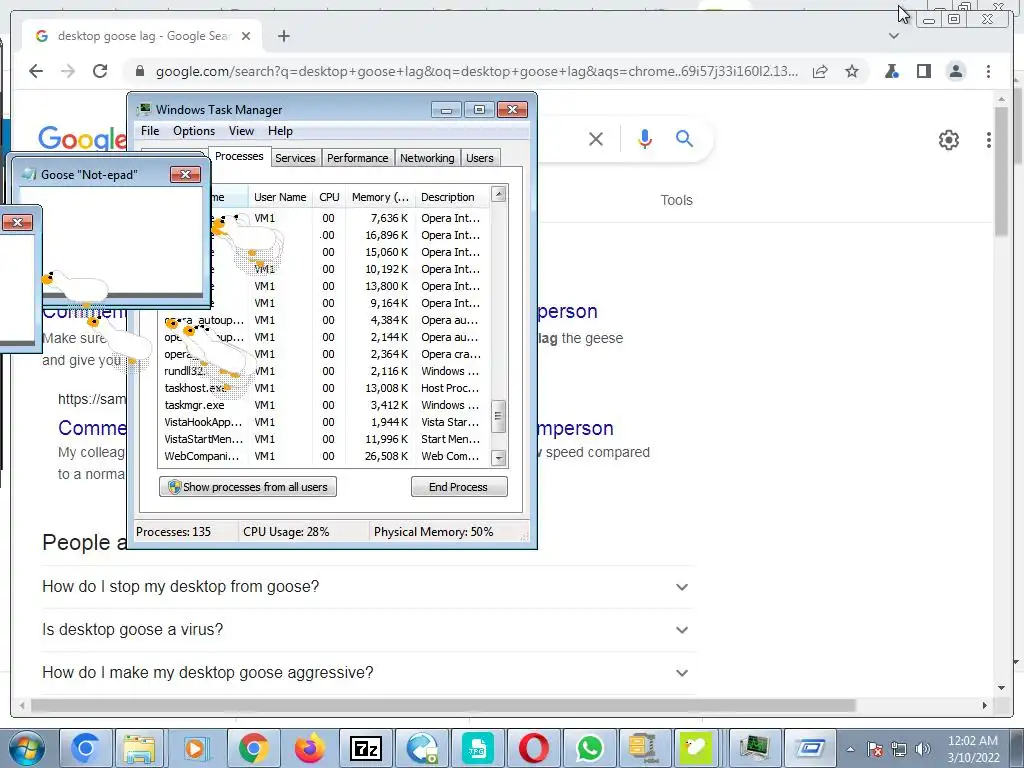Open the network tray icon
Screen dimensions: 1024x768
click(x=899, y=750)
